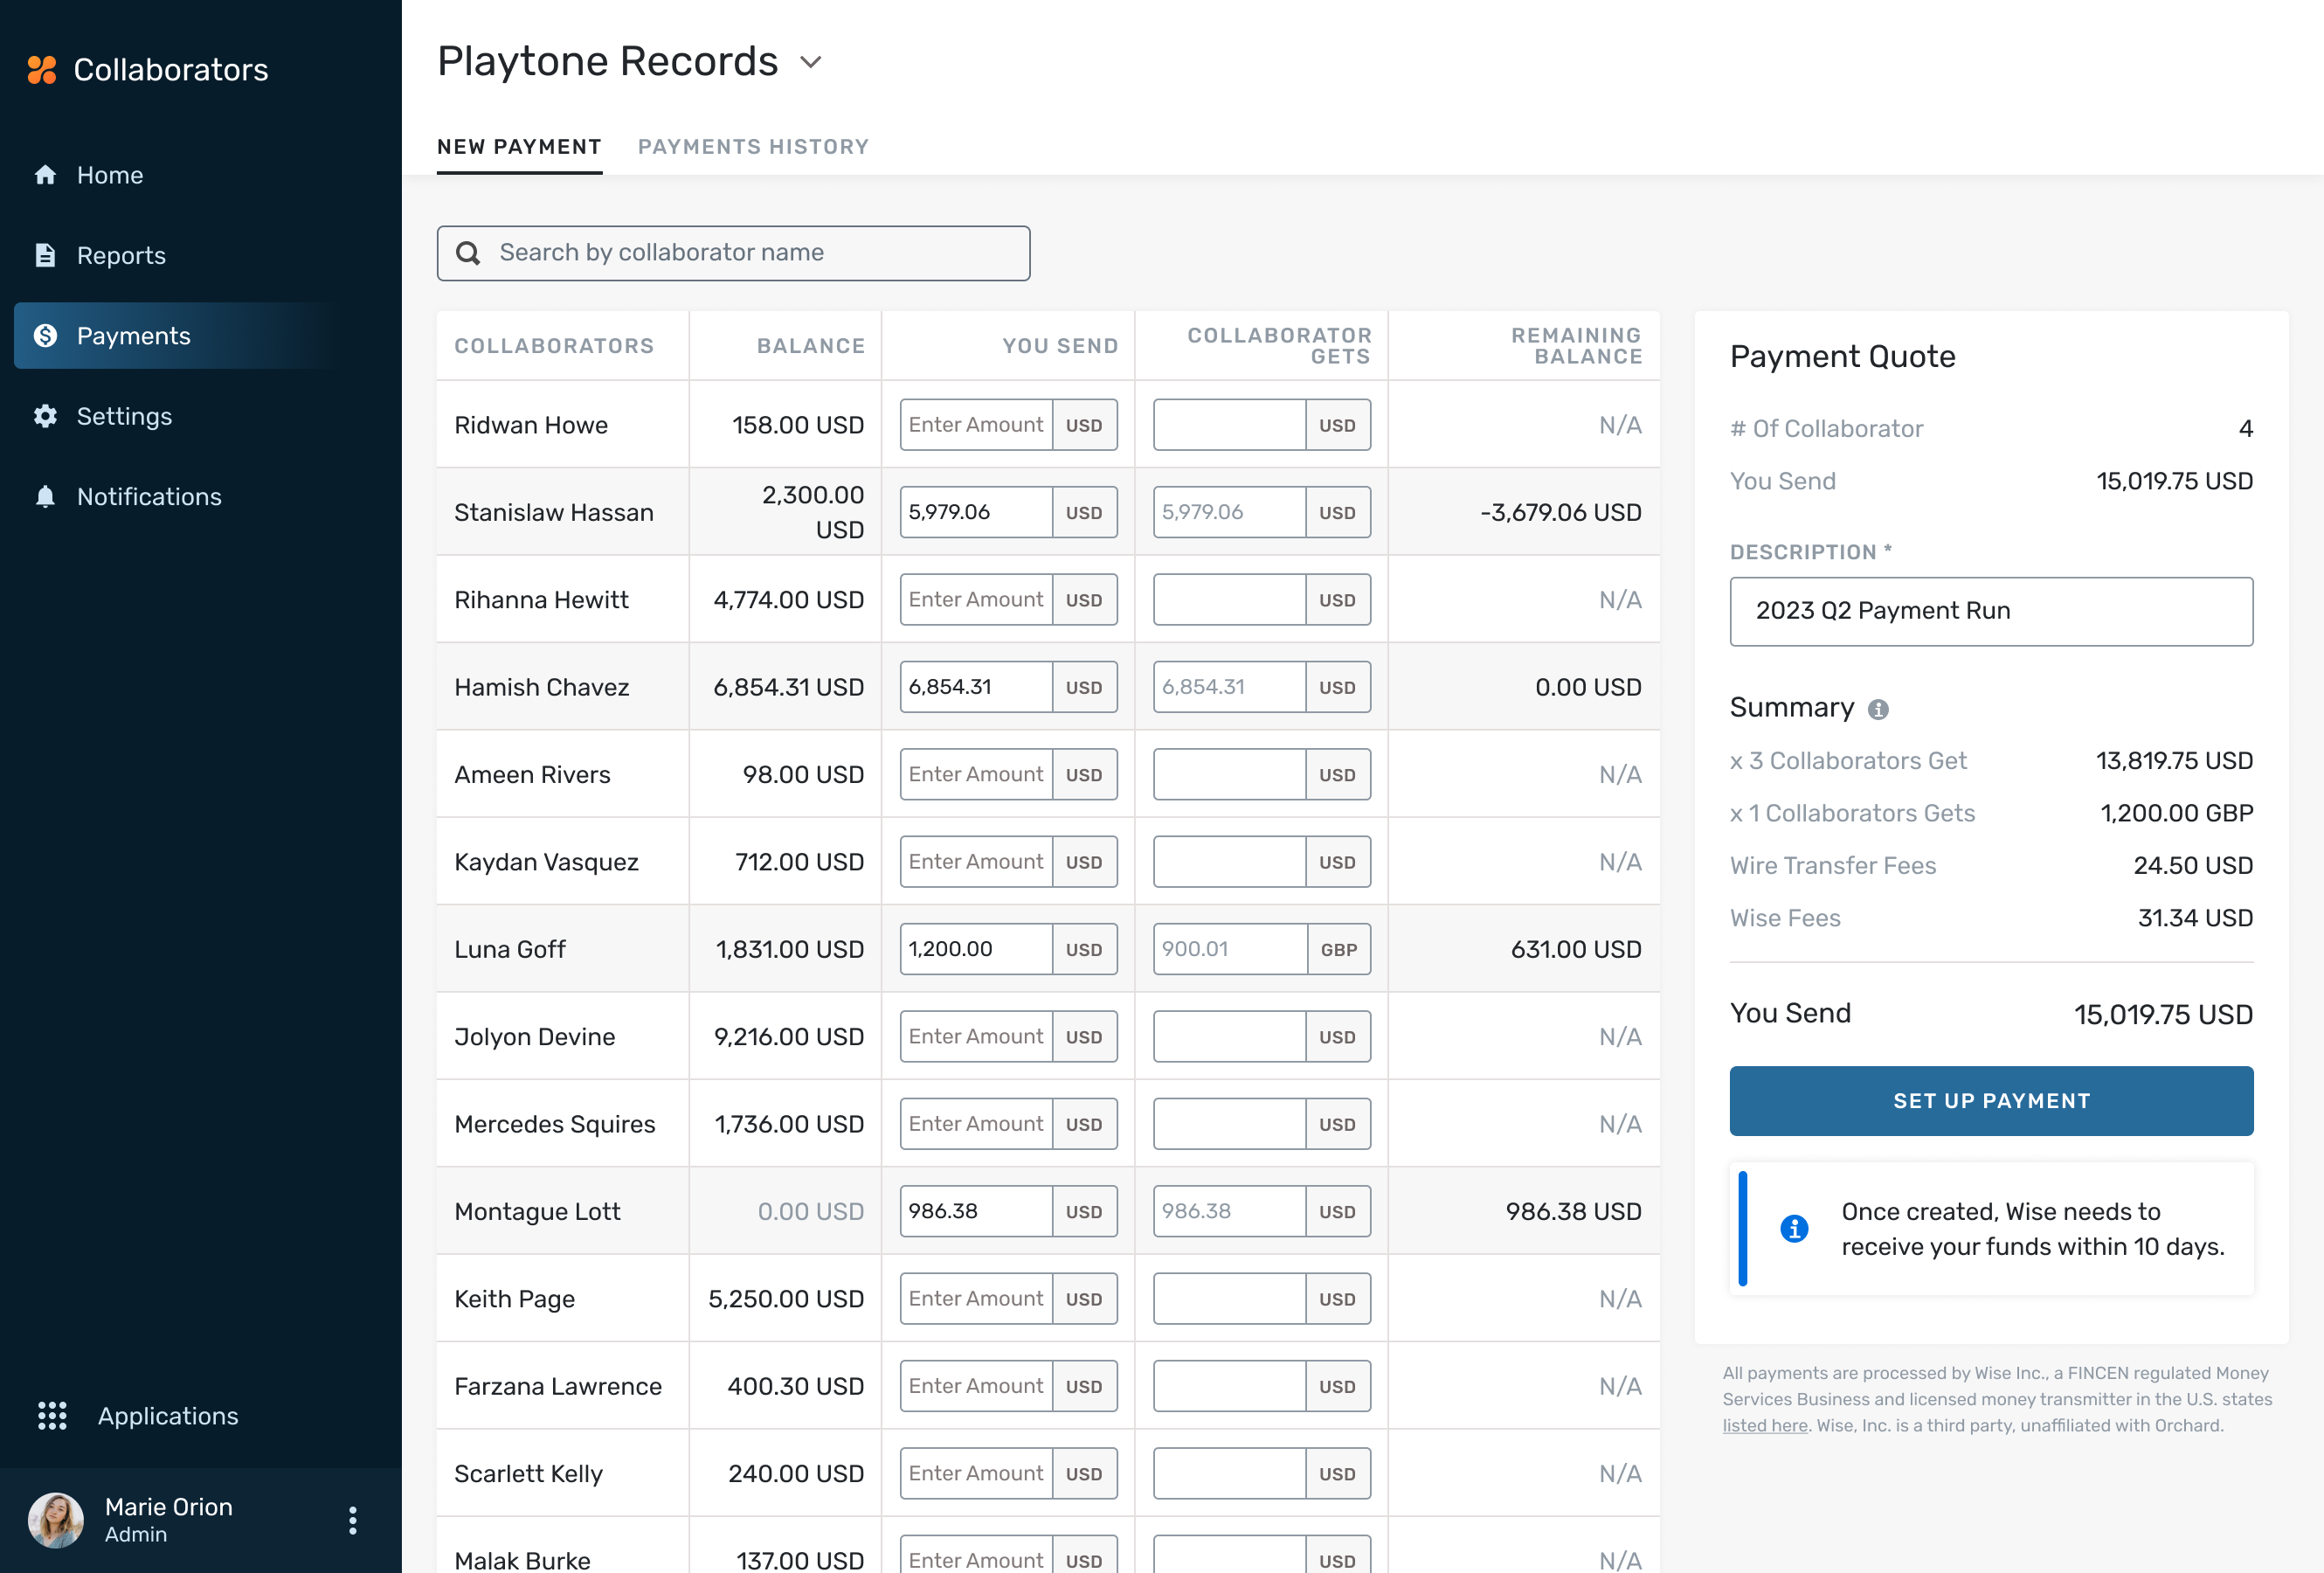Open the USD selector in Ridwan Howe's row
This screenshot has width=2324, height=1573.
coord(1085,424)
